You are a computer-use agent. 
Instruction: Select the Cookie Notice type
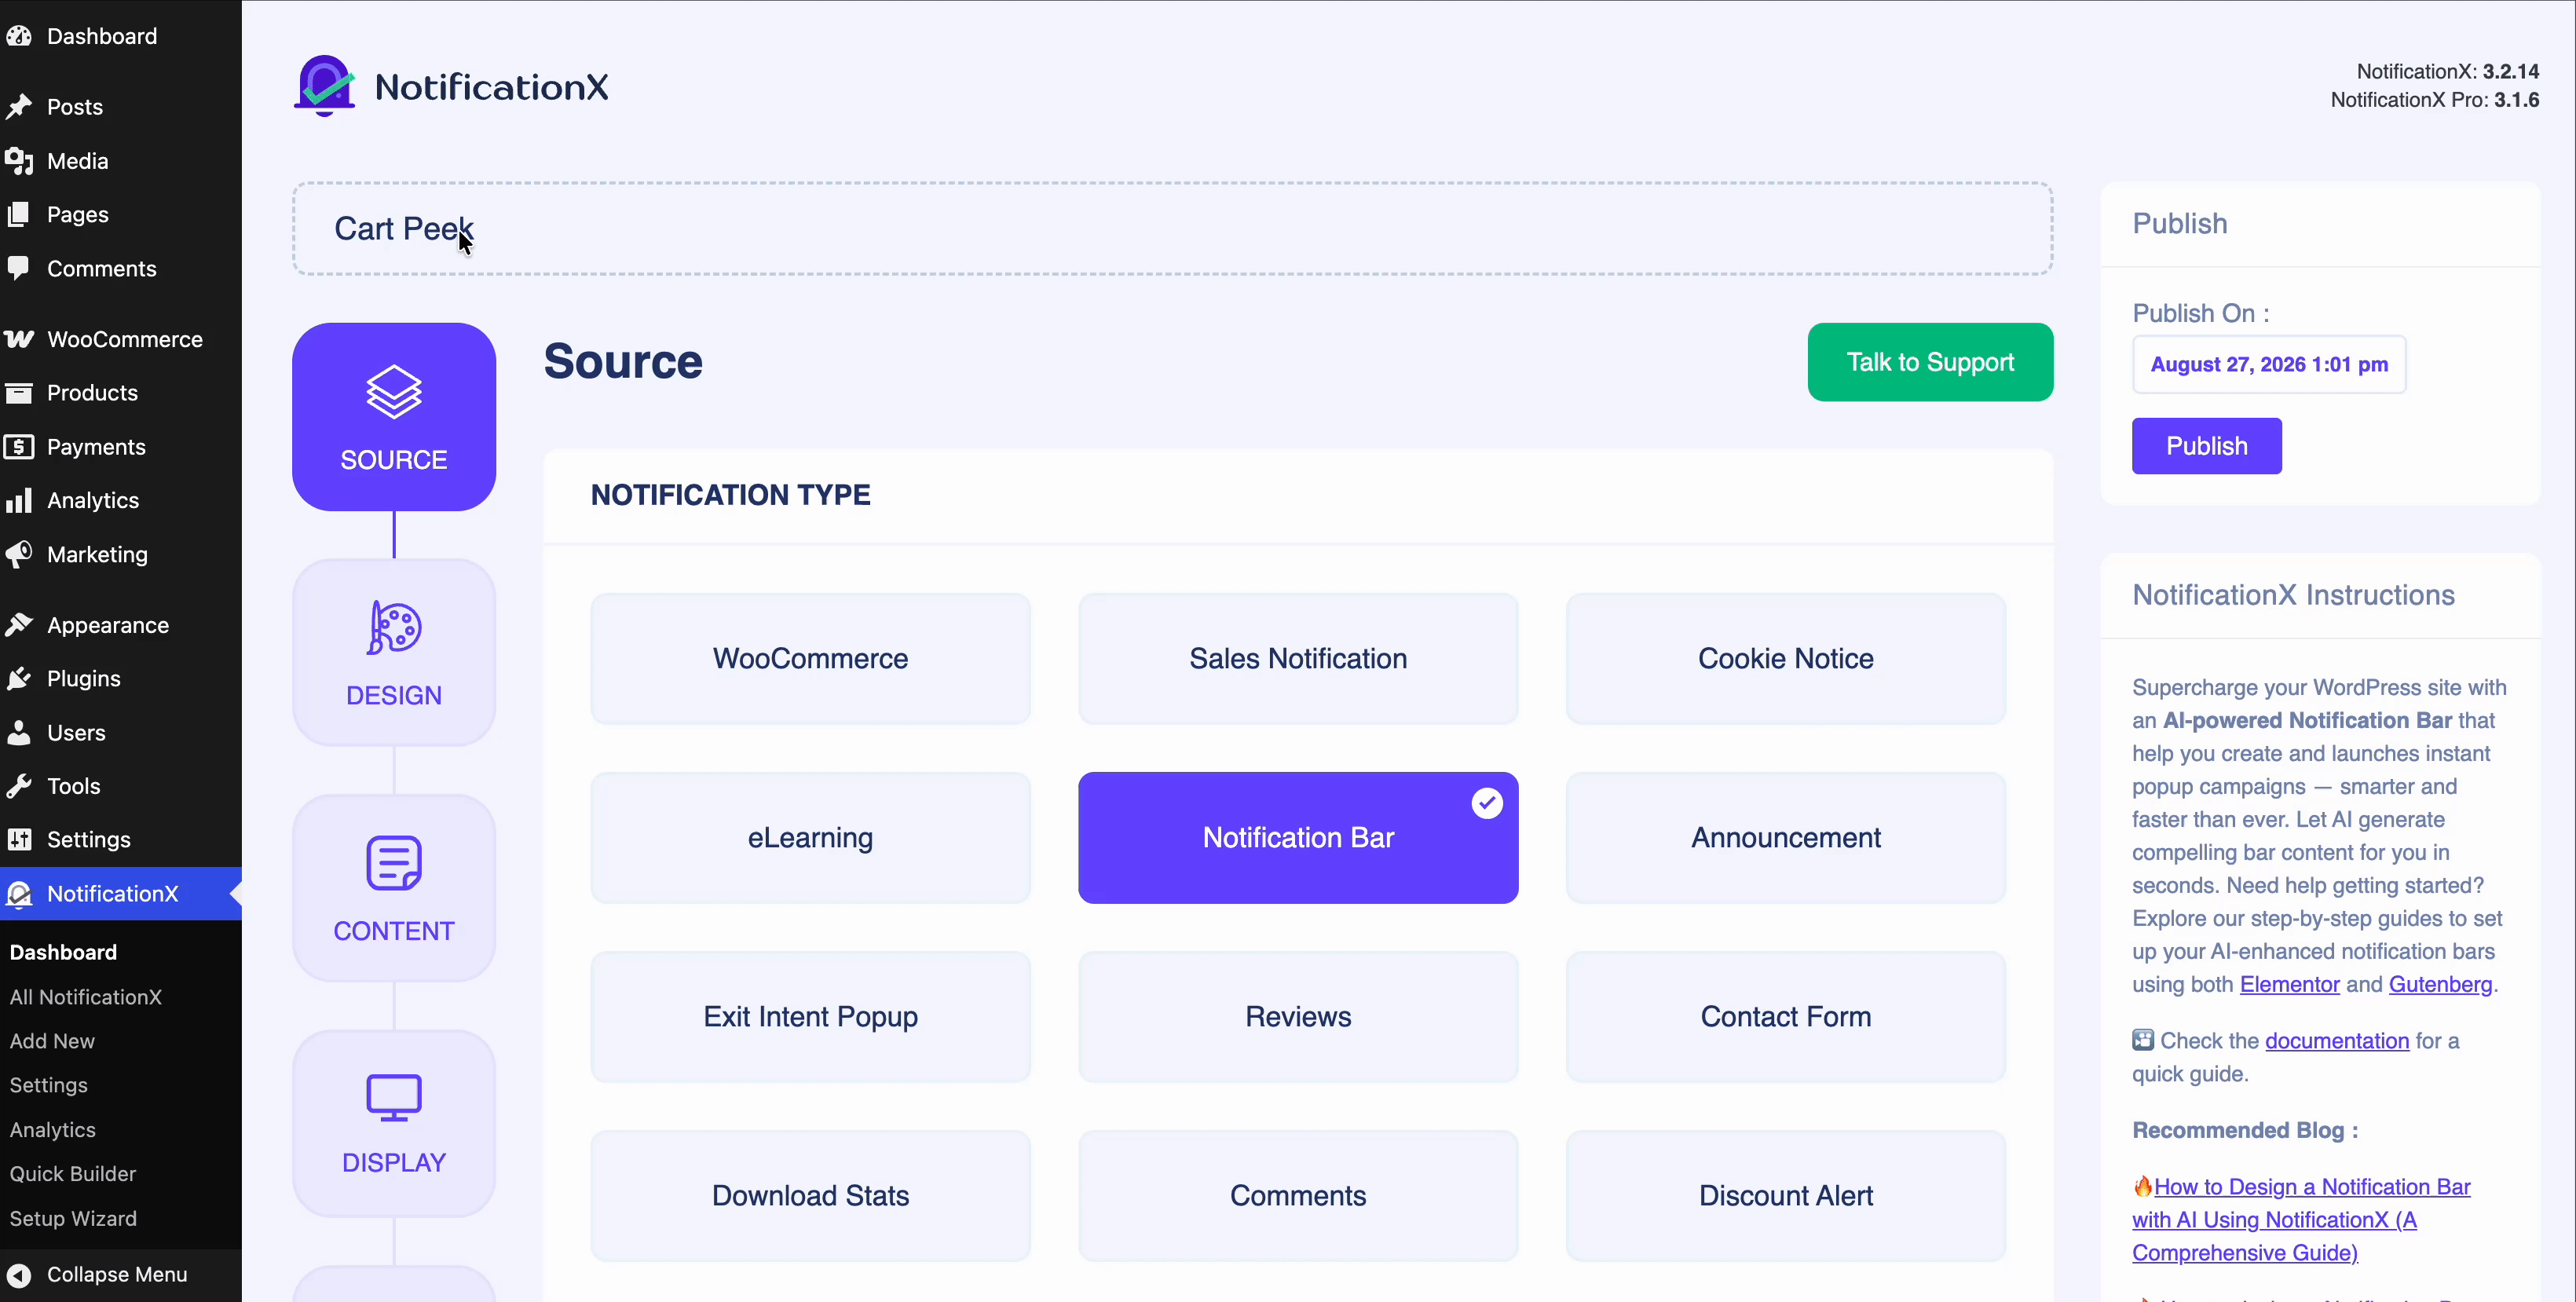tap(1786, 658)
